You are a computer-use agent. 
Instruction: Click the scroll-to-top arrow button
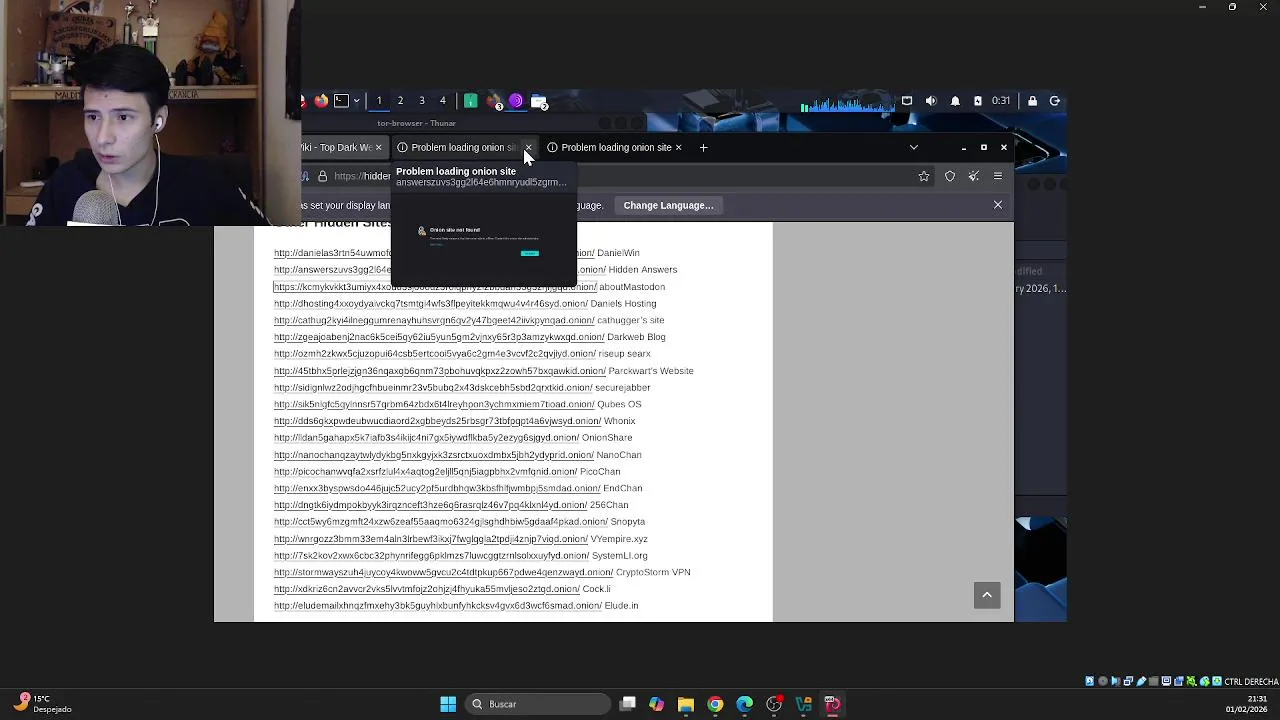pyautogui.click(x=987, y=595)
